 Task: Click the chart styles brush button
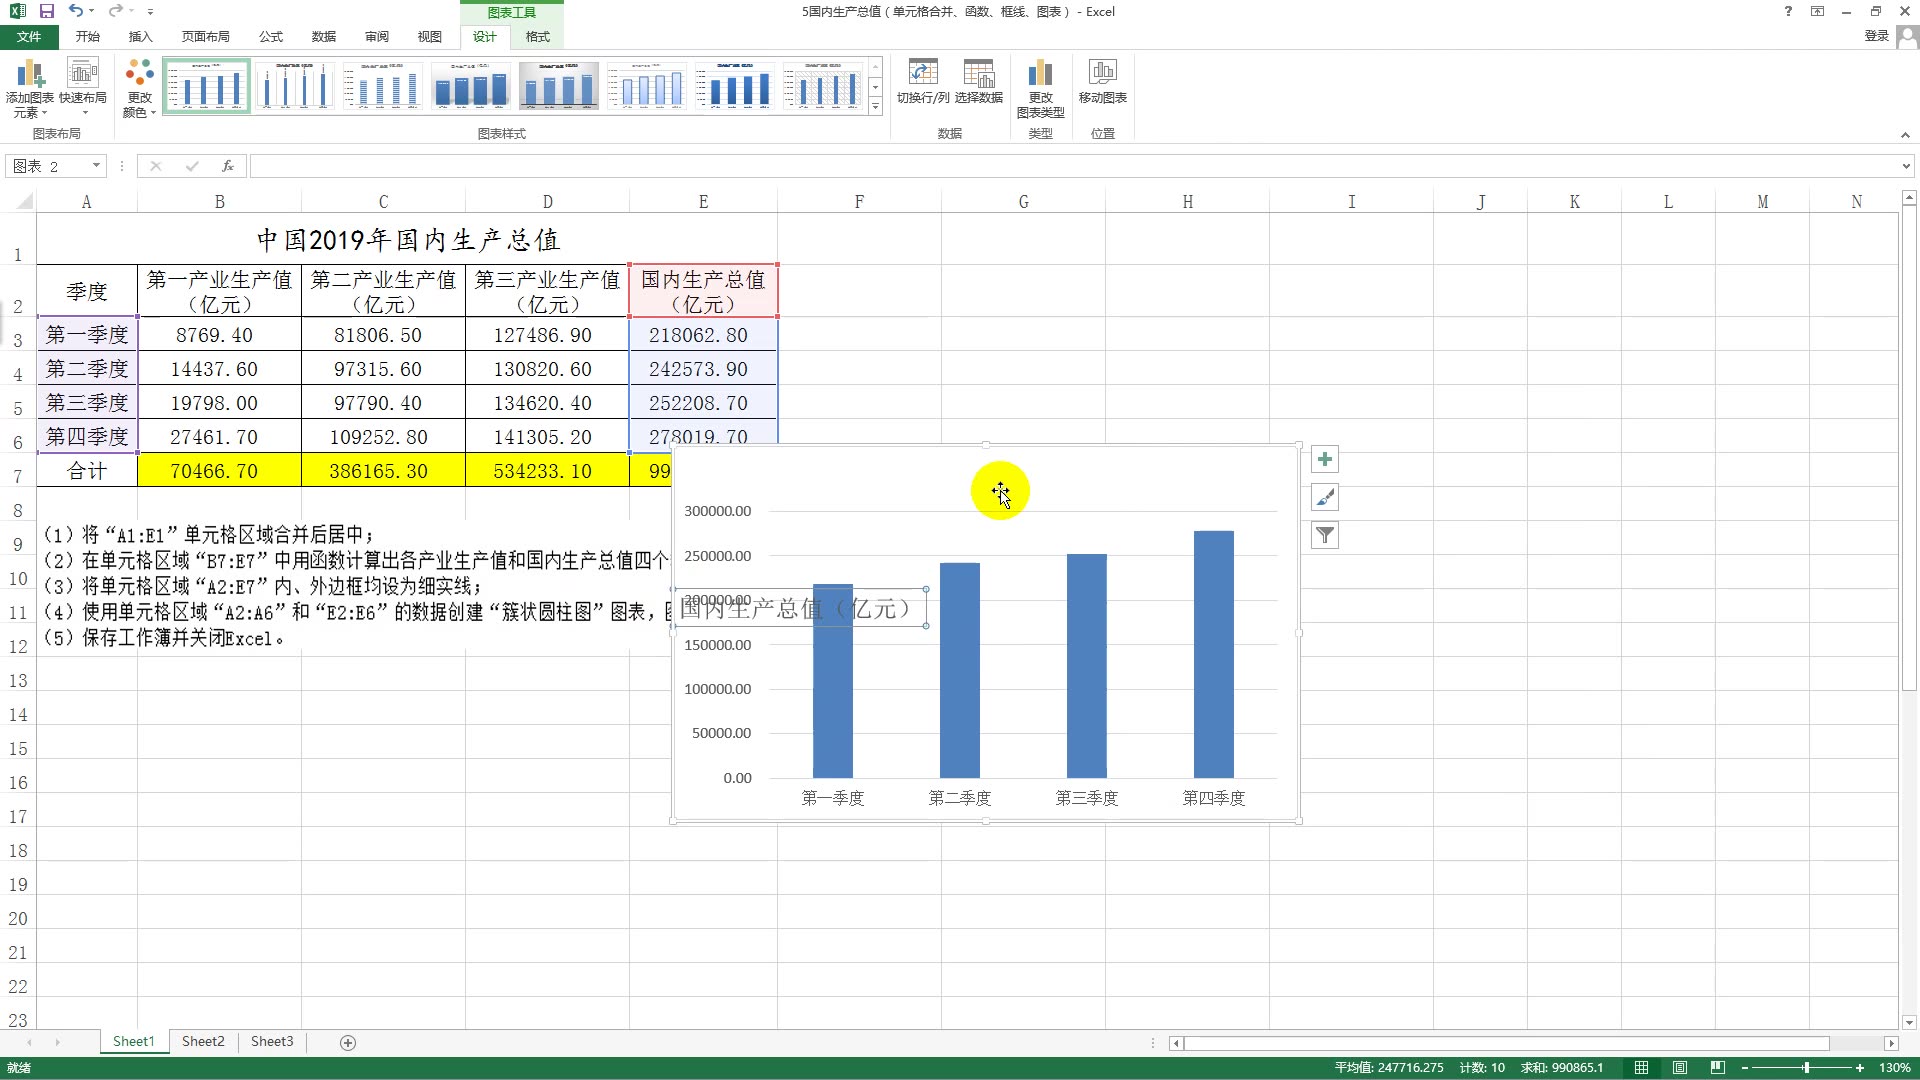coord(1325,497)
